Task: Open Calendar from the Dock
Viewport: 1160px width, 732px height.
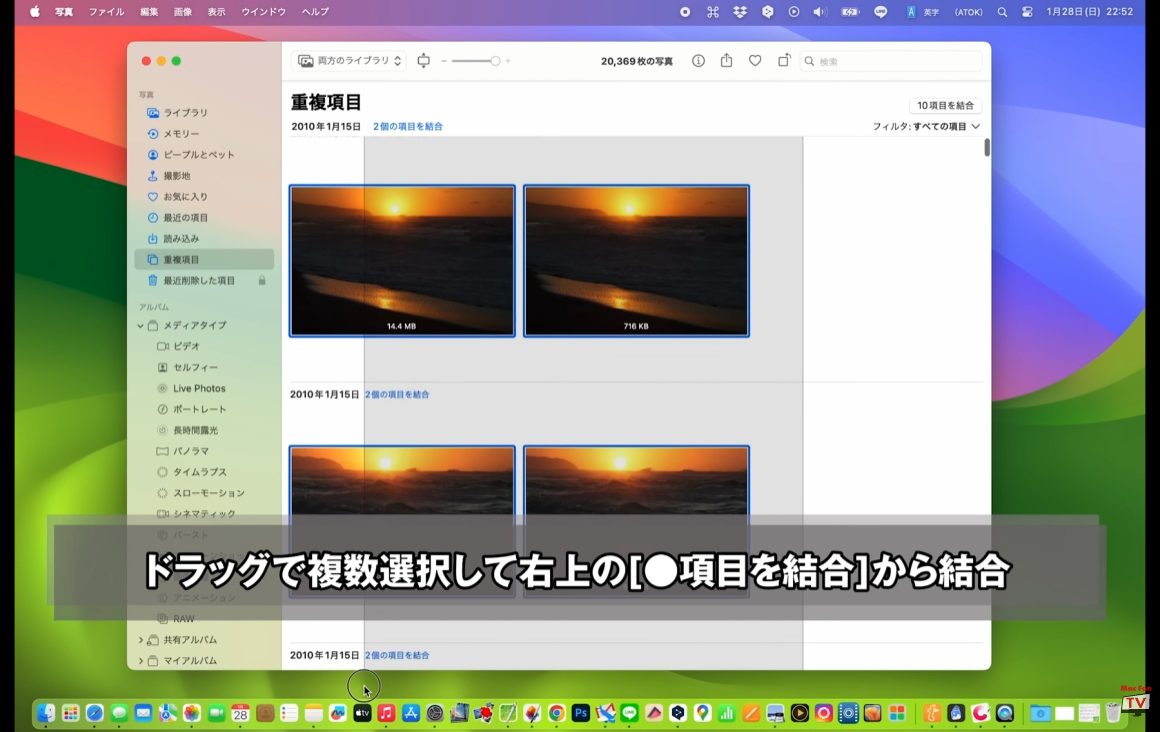Action: pyautogui.click(x=240, y=713)
